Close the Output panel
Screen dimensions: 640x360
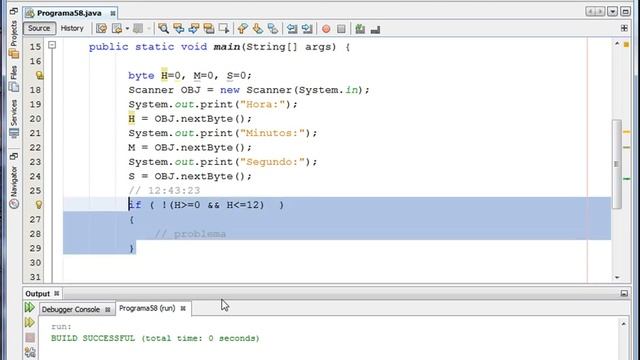(x=57, y=293)
